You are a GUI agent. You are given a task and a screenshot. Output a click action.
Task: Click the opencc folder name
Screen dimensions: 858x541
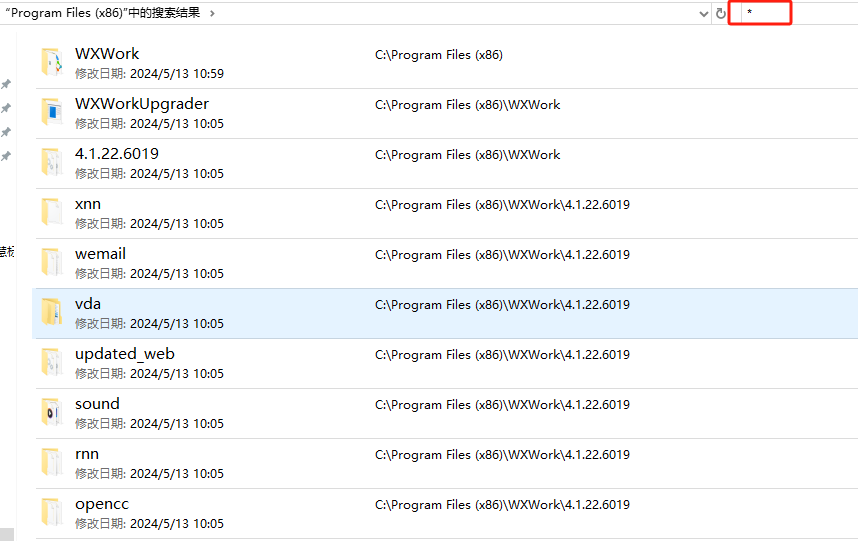coord(102,504)
